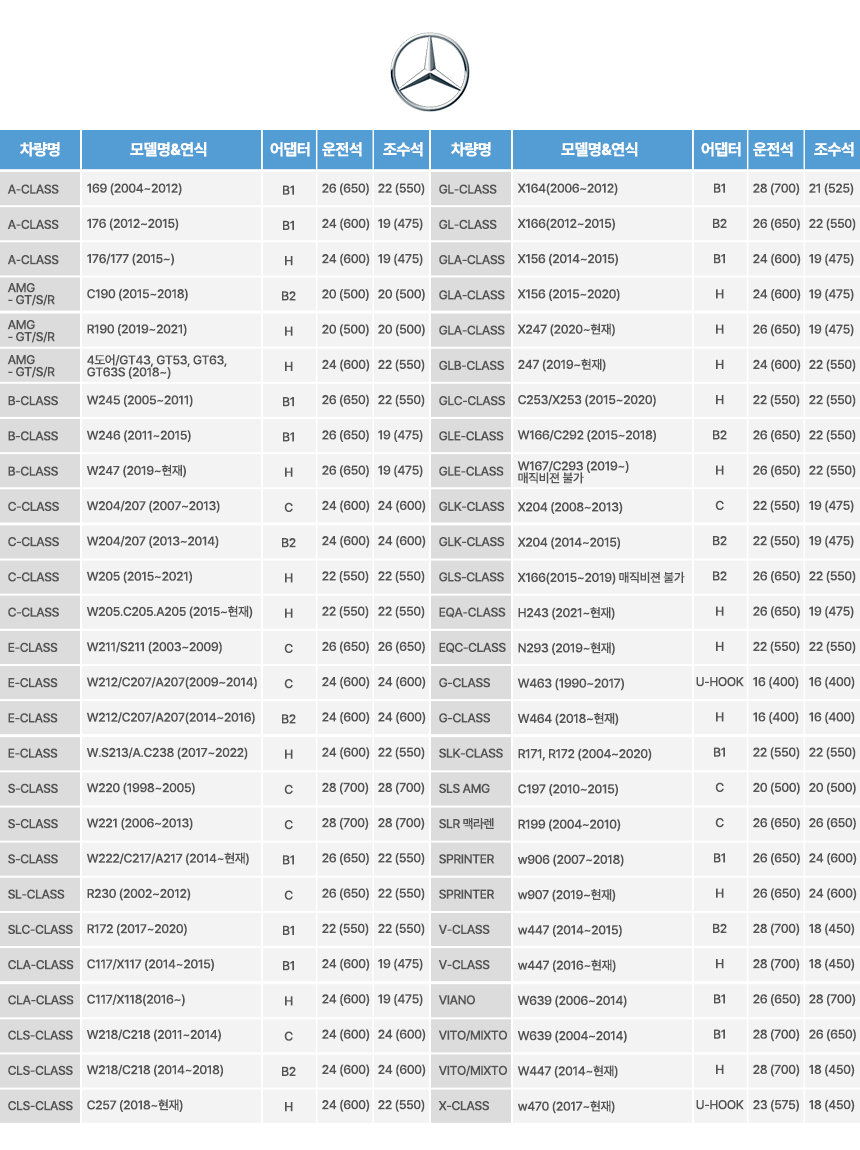Select the EQA-CLASS vehicle name cell

tap(472, 612)
